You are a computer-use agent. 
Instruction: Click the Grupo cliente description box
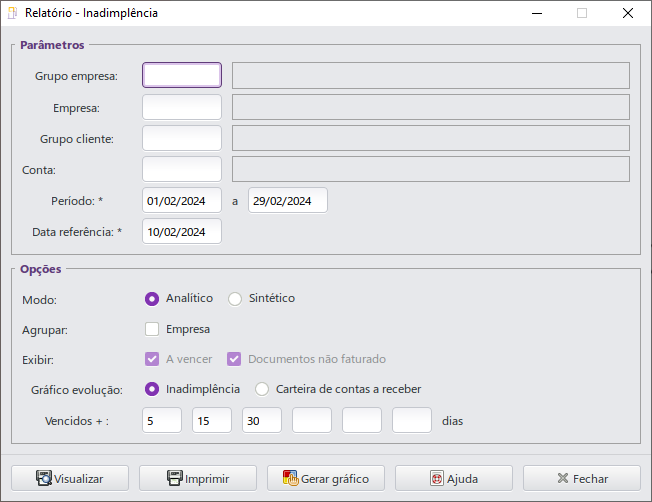point(431,138)
